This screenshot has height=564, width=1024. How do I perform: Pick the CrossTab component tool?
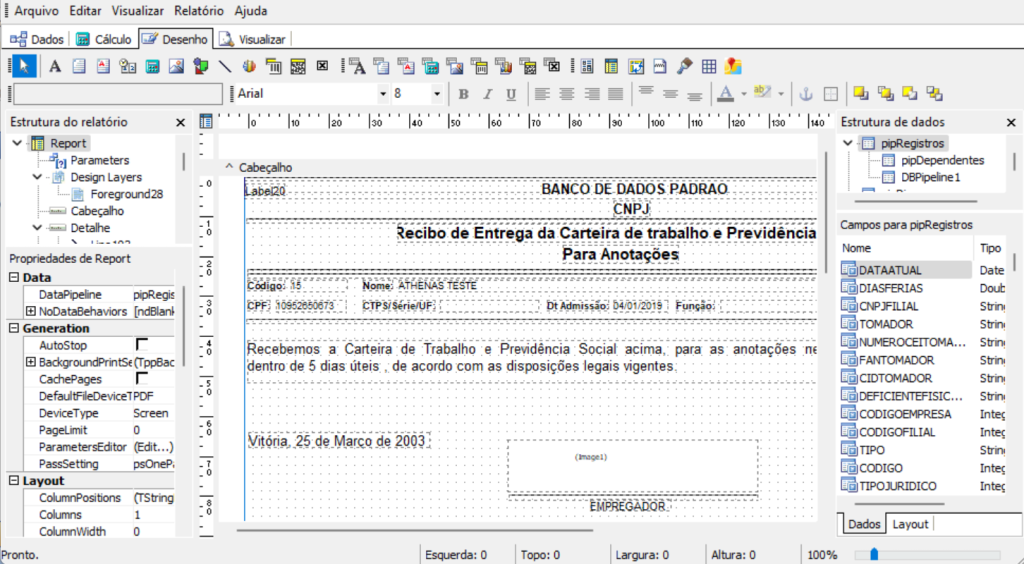point(635,66)
